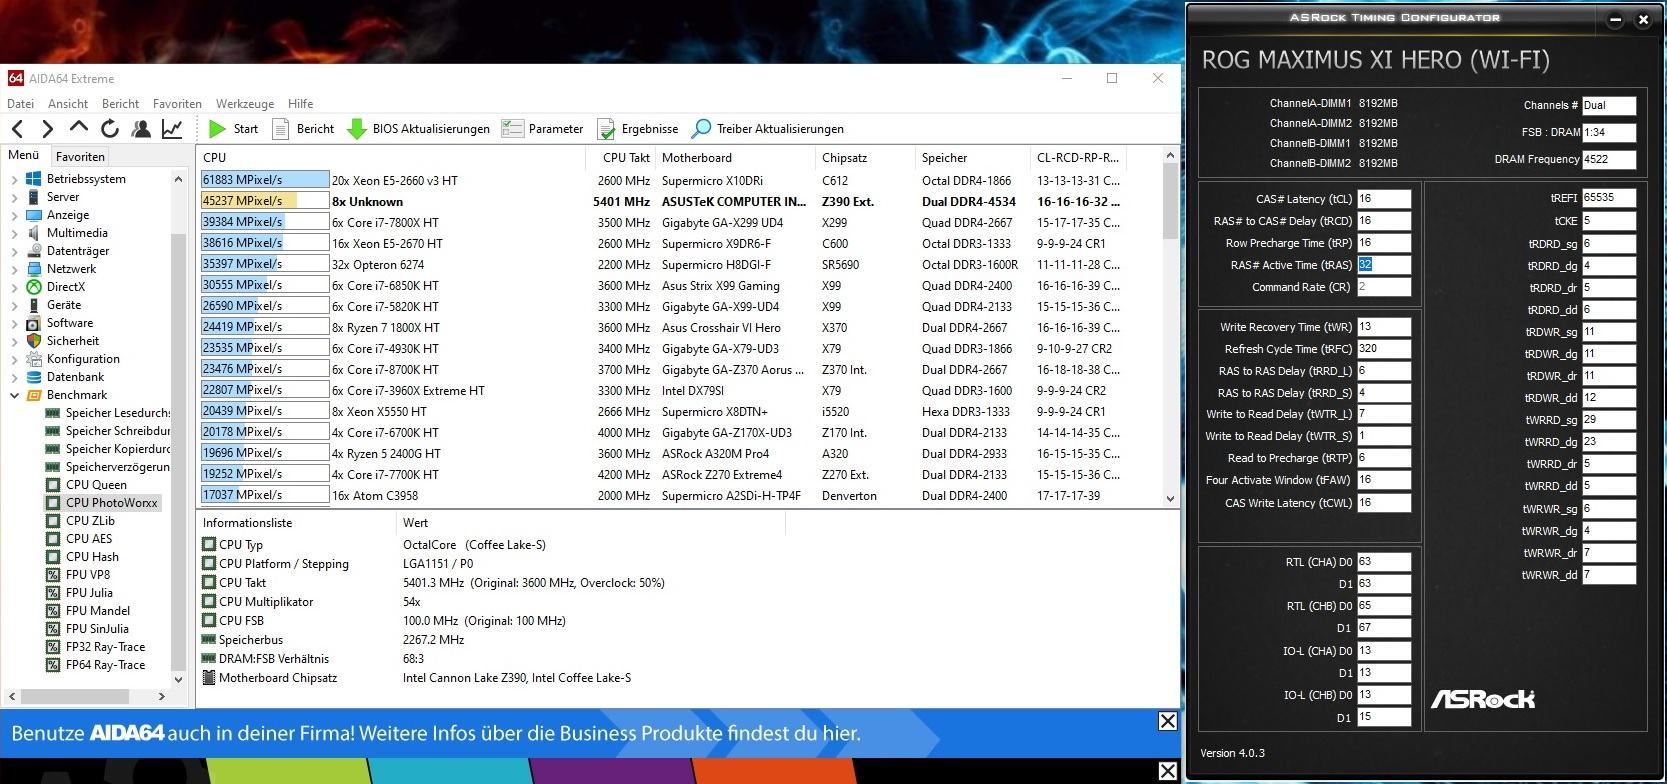Viewport: 1667px width, 784px height.
Task: Expand the DirectX tree node
Action: pyautogui.click(x=14, y=287)
